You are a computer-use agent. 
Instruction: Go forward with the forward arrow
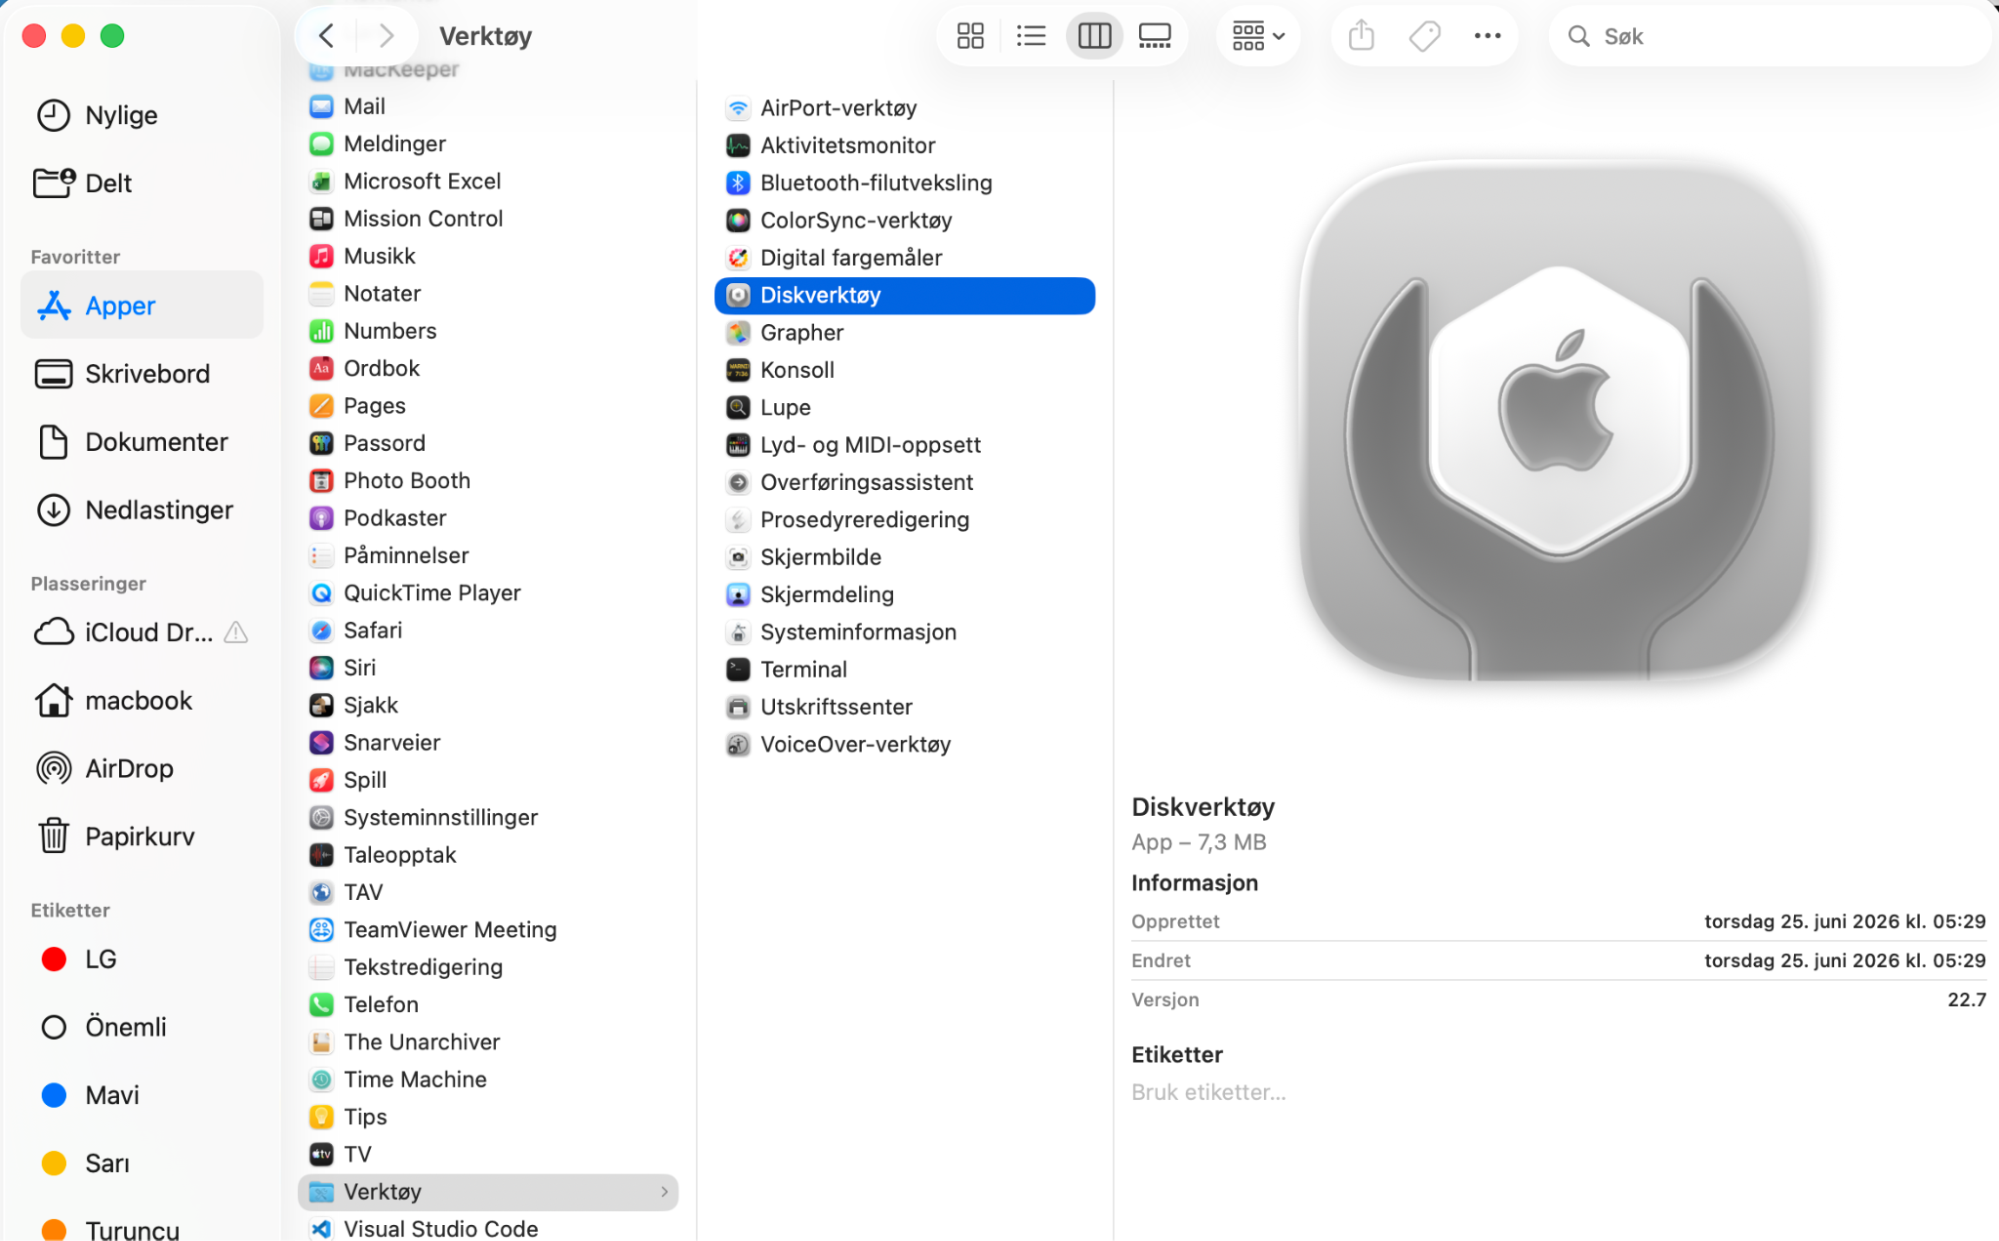[386, 36]
